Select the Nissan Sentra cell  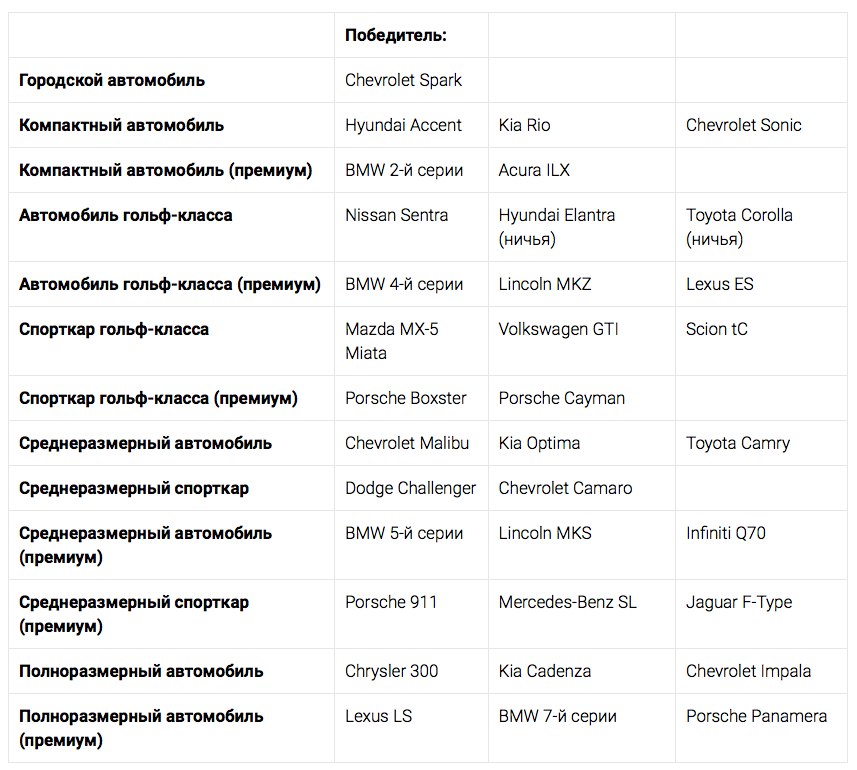pos(396,215)
